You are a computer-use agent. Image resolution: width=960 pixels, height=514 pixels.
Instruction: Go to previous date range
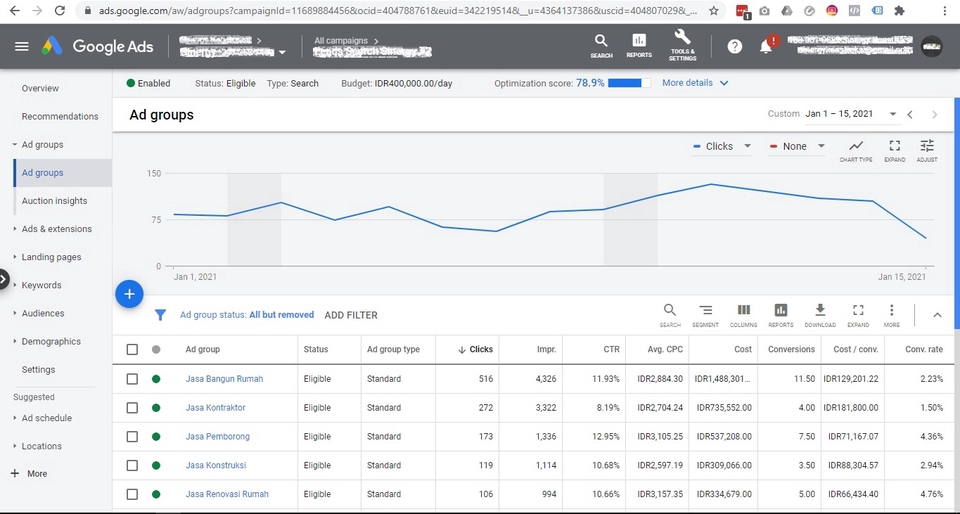(910, 114)
